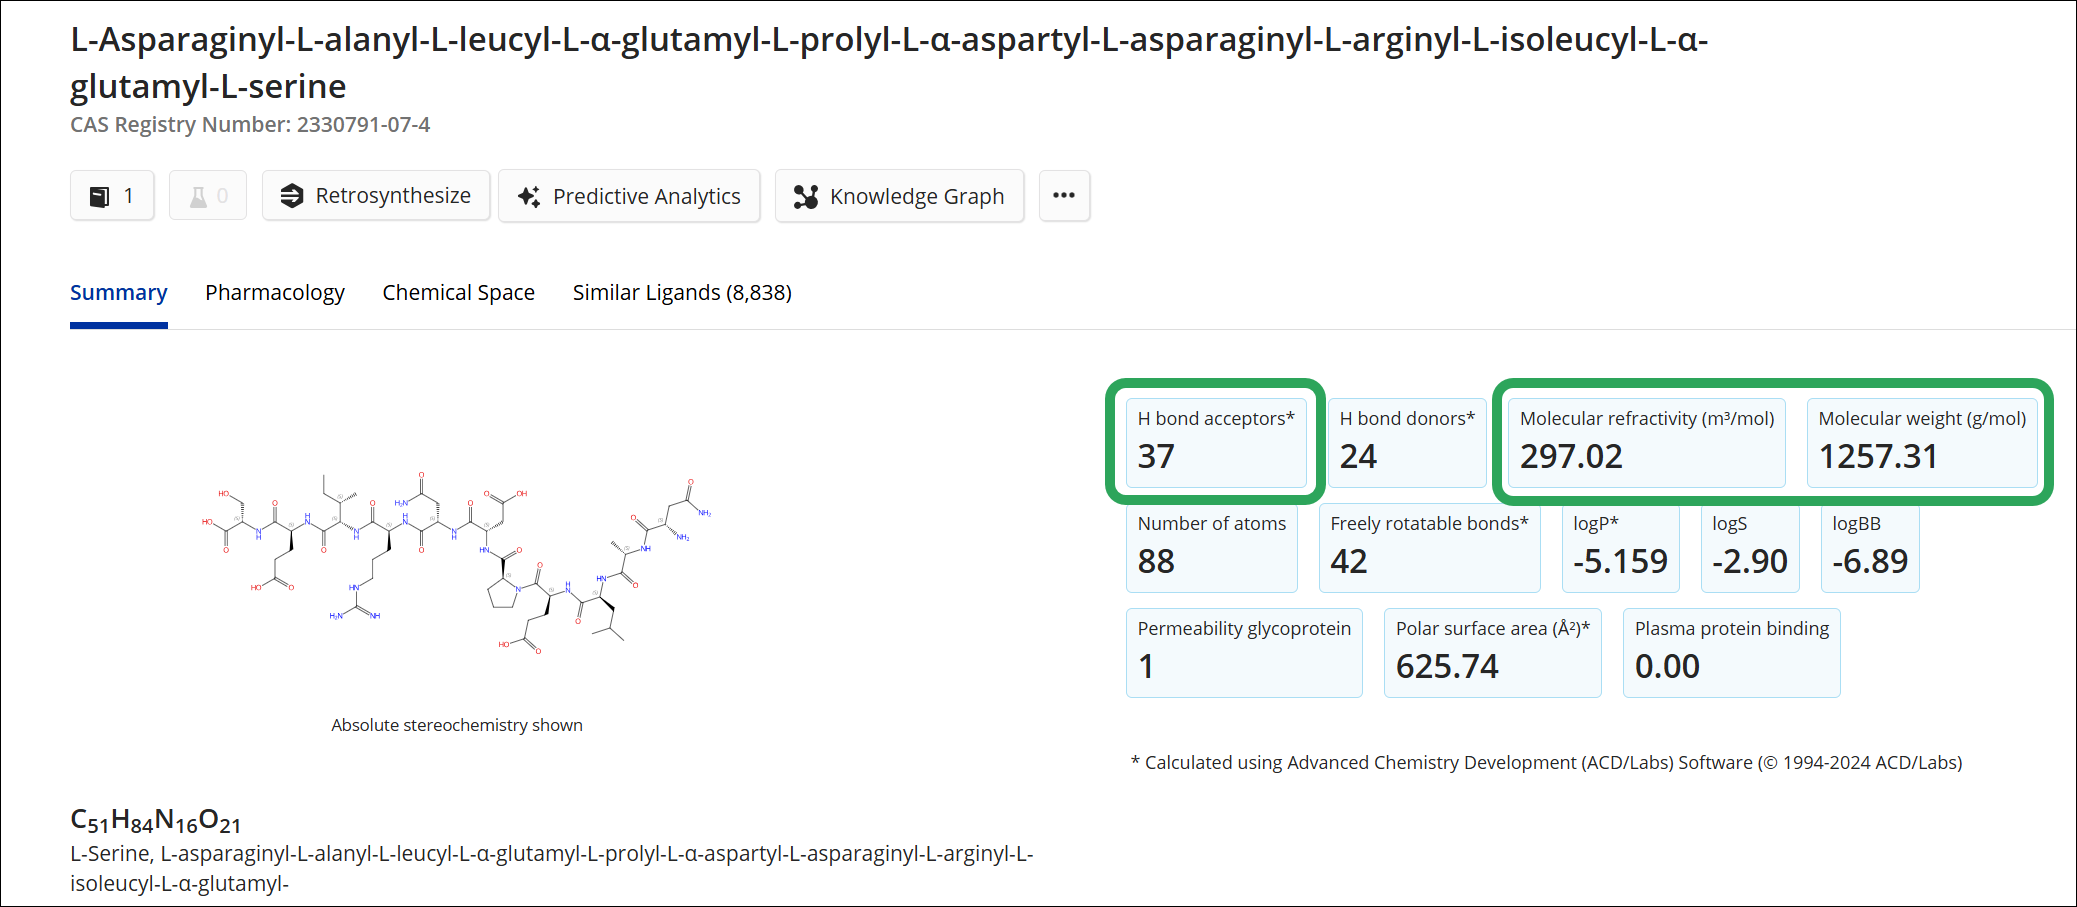Open the Chemical Space tab
Screen dimensions: 2077x907
[x=458, y=293]
